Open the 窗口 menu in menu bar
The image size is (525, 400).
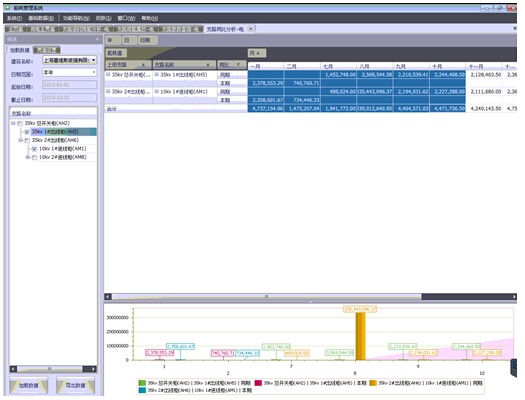pyautogui.click(x=126, y=18)
